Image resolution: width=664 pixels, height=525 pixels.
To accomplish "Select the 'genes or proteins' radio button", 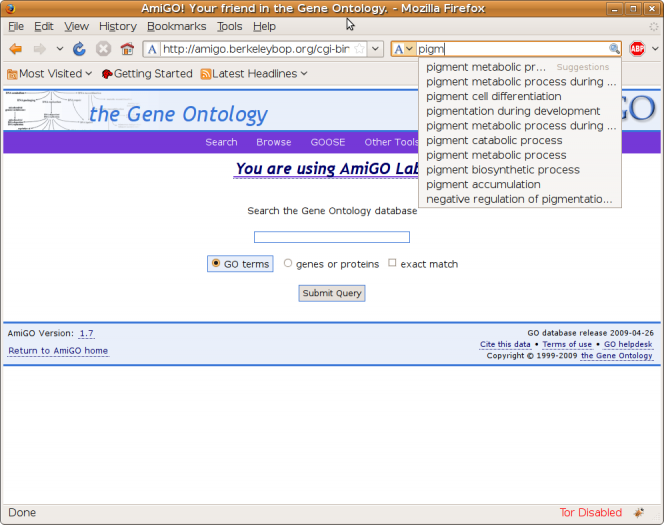I will (x=288, y=263).
